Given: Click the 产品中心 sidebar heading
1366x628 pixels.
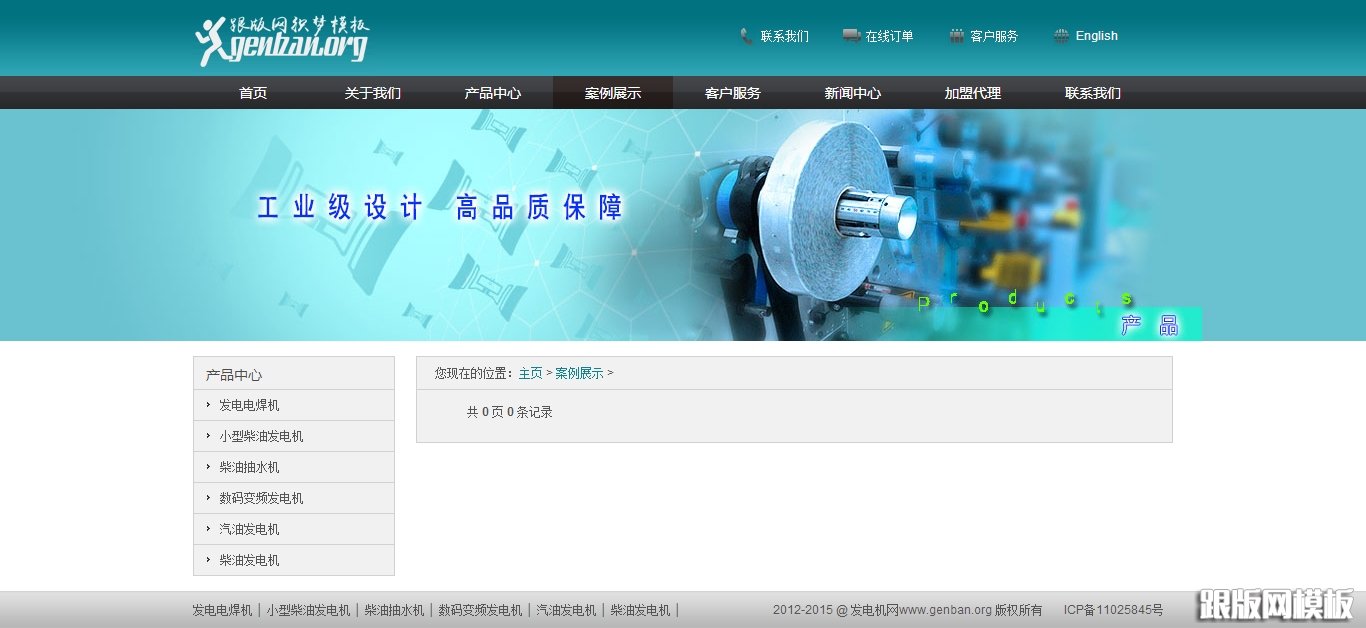Looking at the screenshot, I should tap(234, 375).
